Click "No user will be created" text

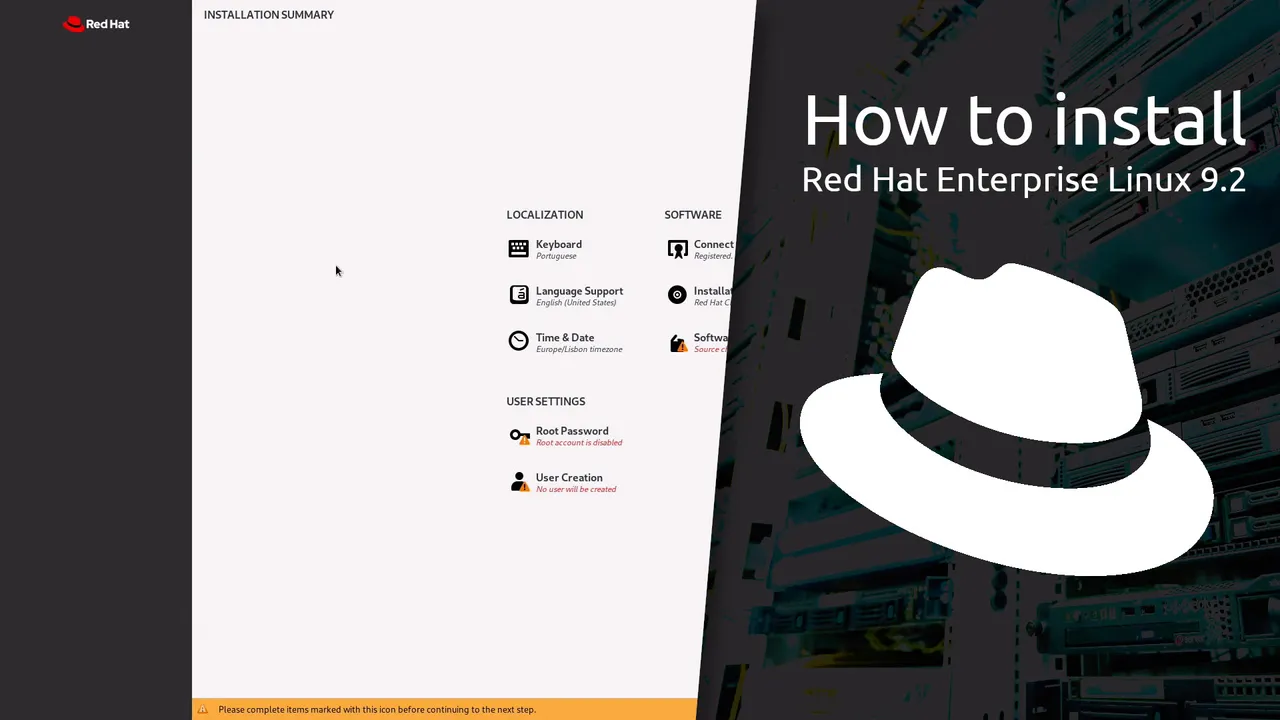pos(576,489)
